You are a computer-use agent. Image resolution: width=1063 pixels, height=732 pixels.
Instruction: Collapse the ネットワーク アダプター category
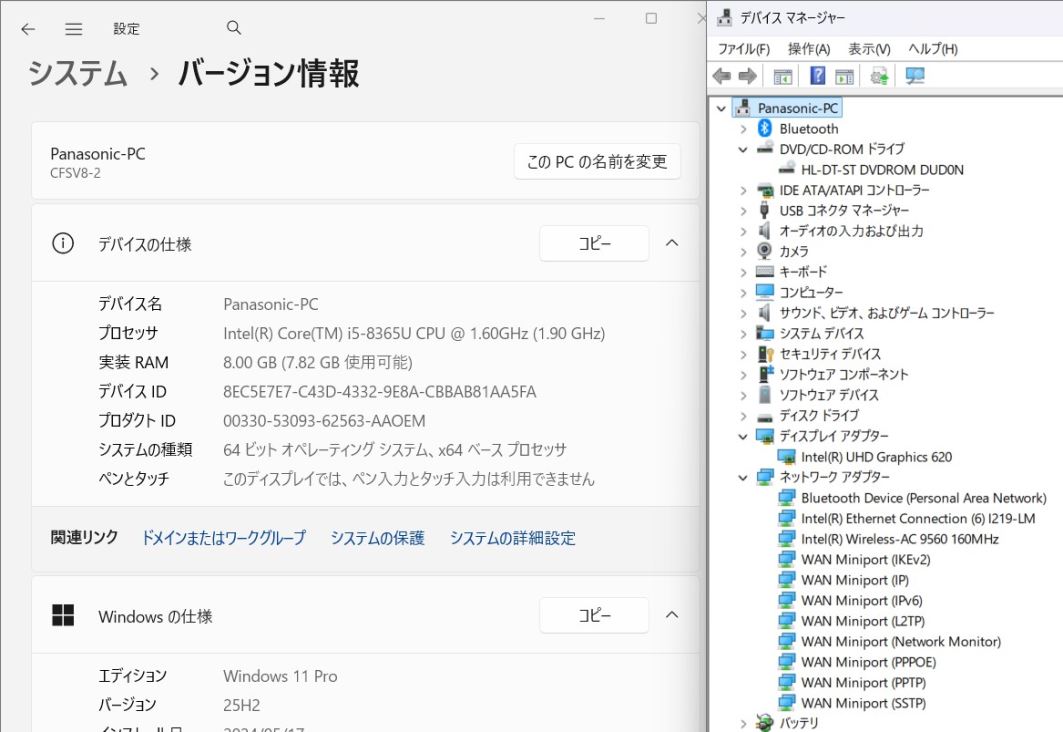743,478
